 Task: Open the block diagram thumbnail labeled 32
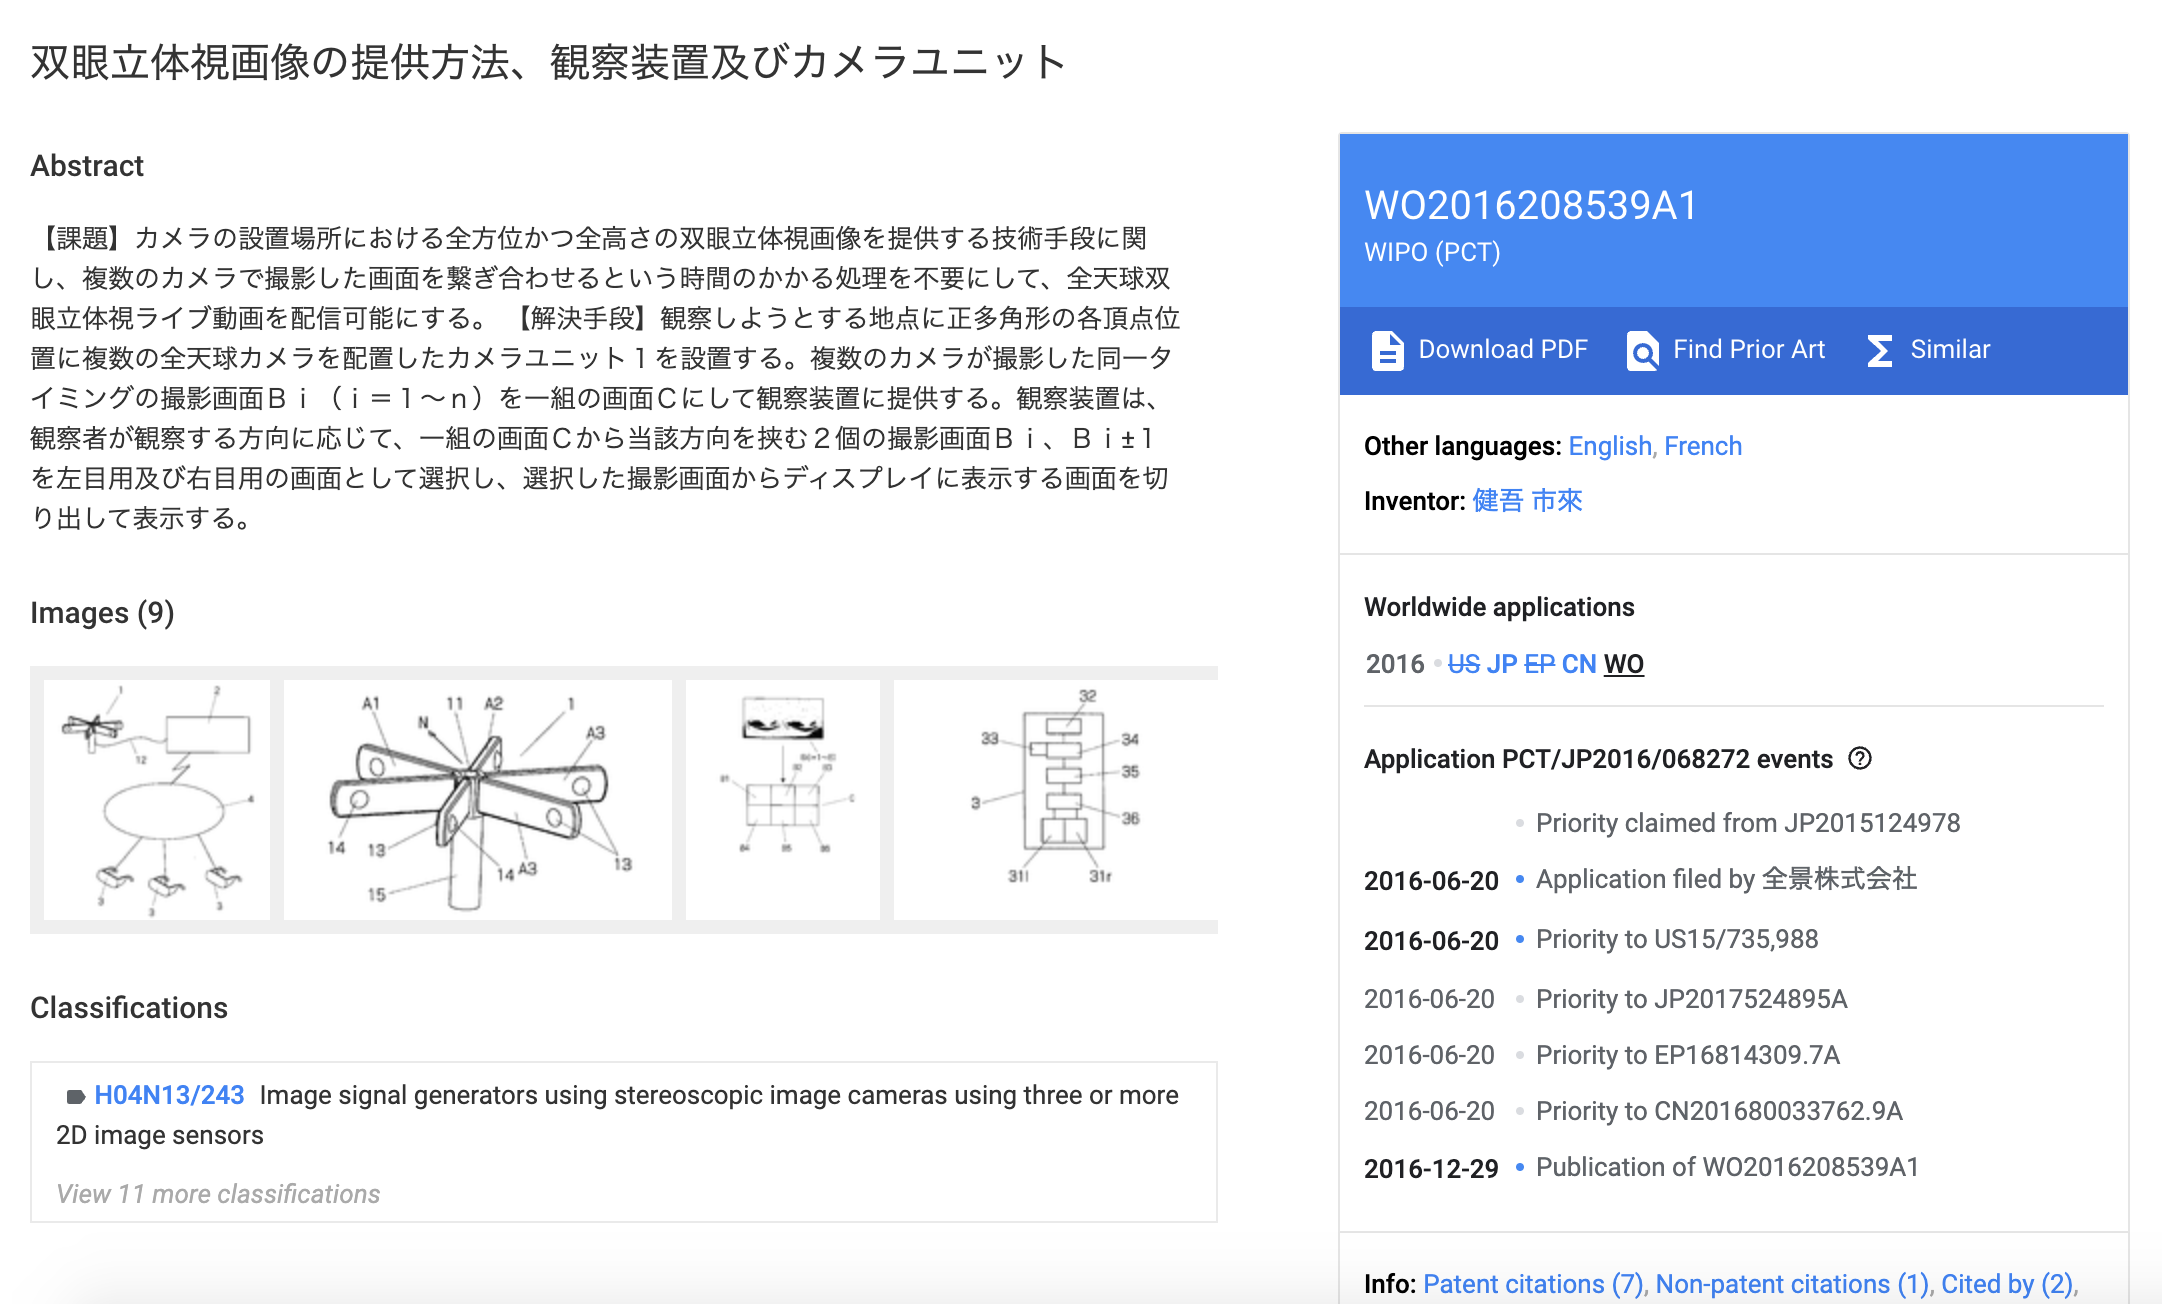click(1056, 800)
